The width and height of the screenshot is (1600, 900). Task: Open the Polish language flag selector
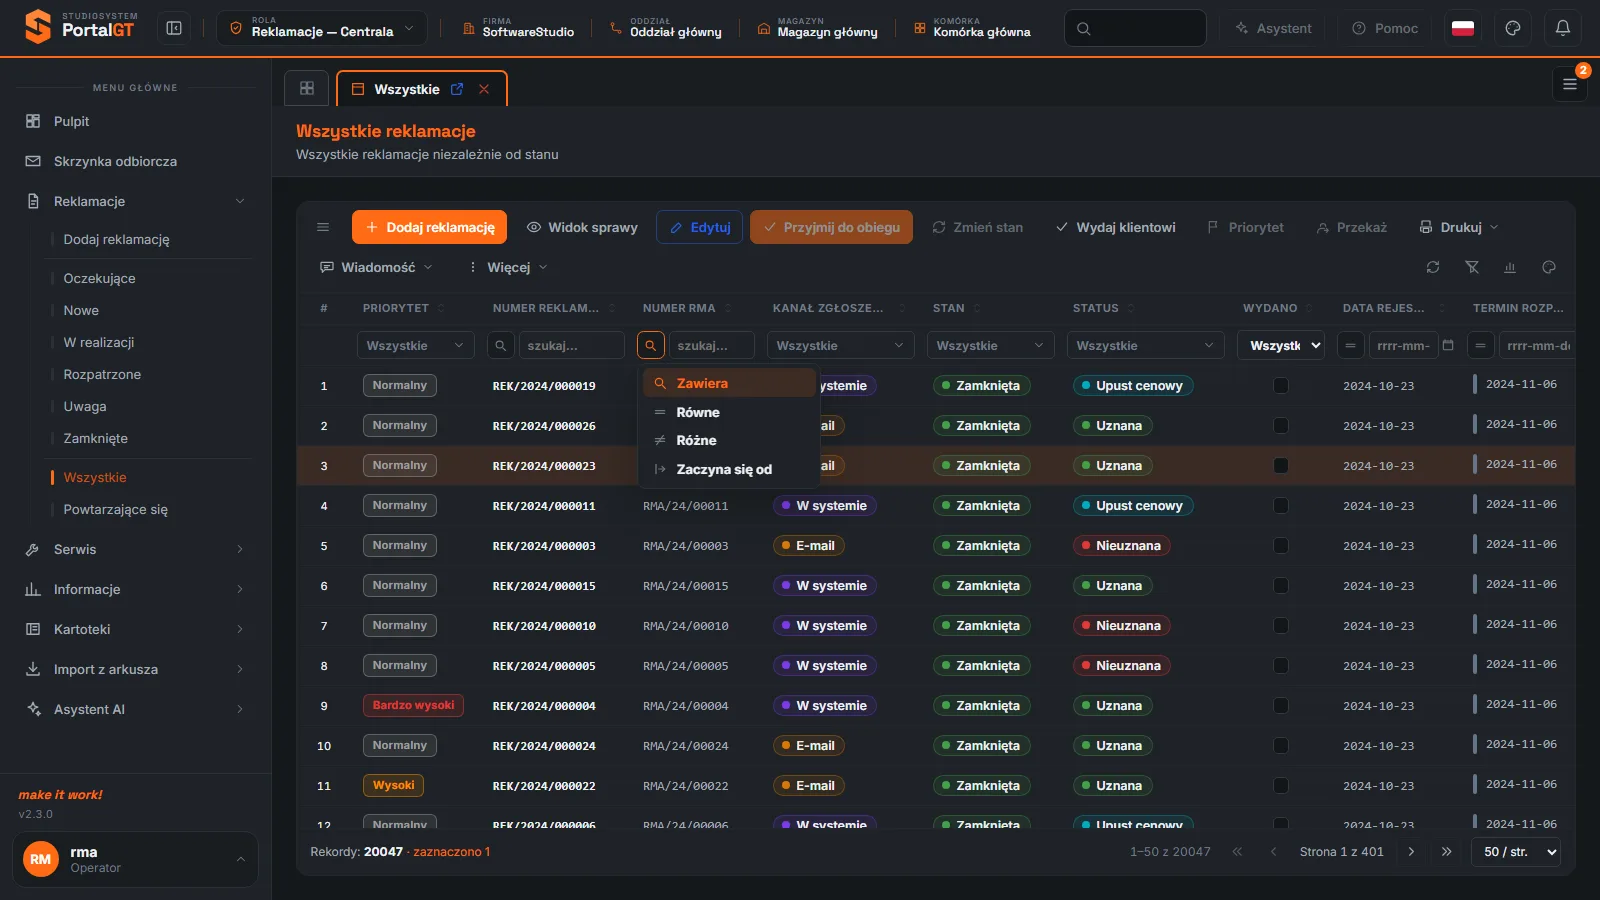1463,29
